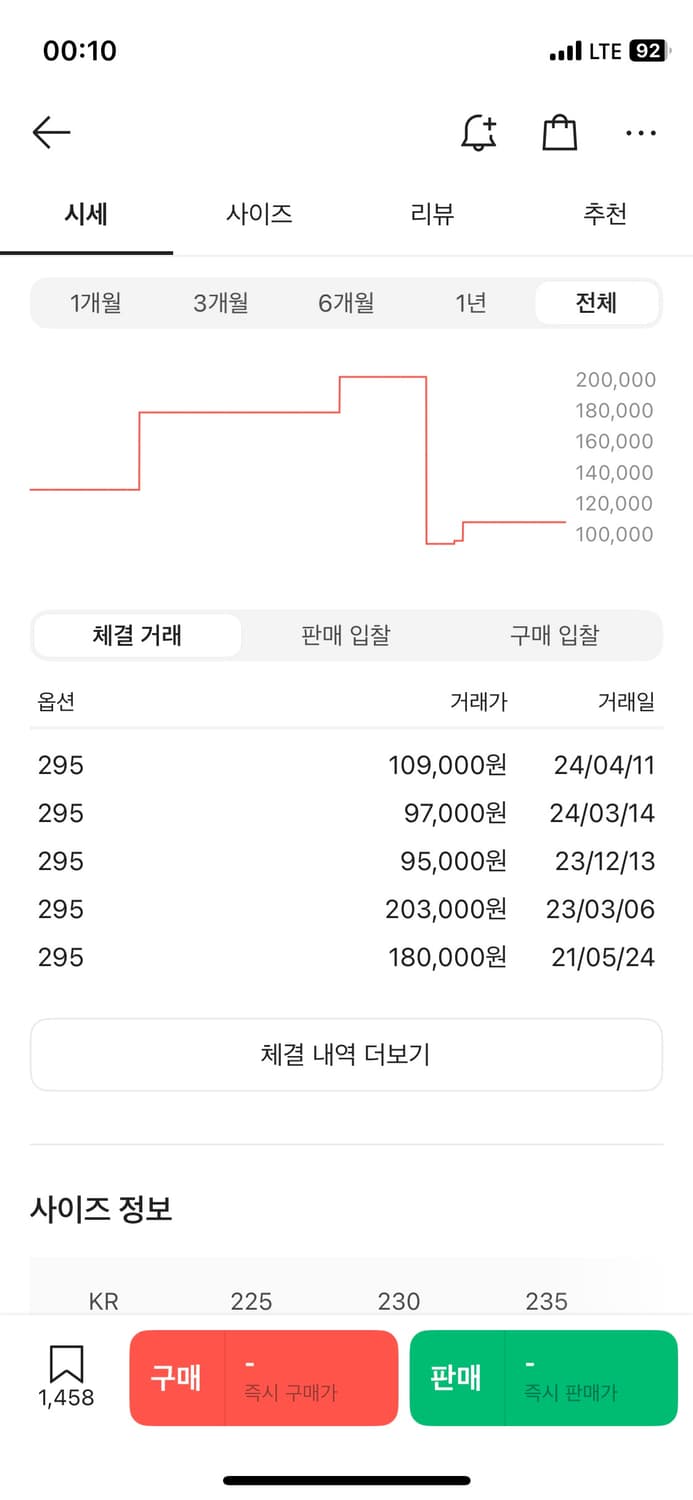Select the 6개월 chart period
693x1500 pixels.
[346, 303]
